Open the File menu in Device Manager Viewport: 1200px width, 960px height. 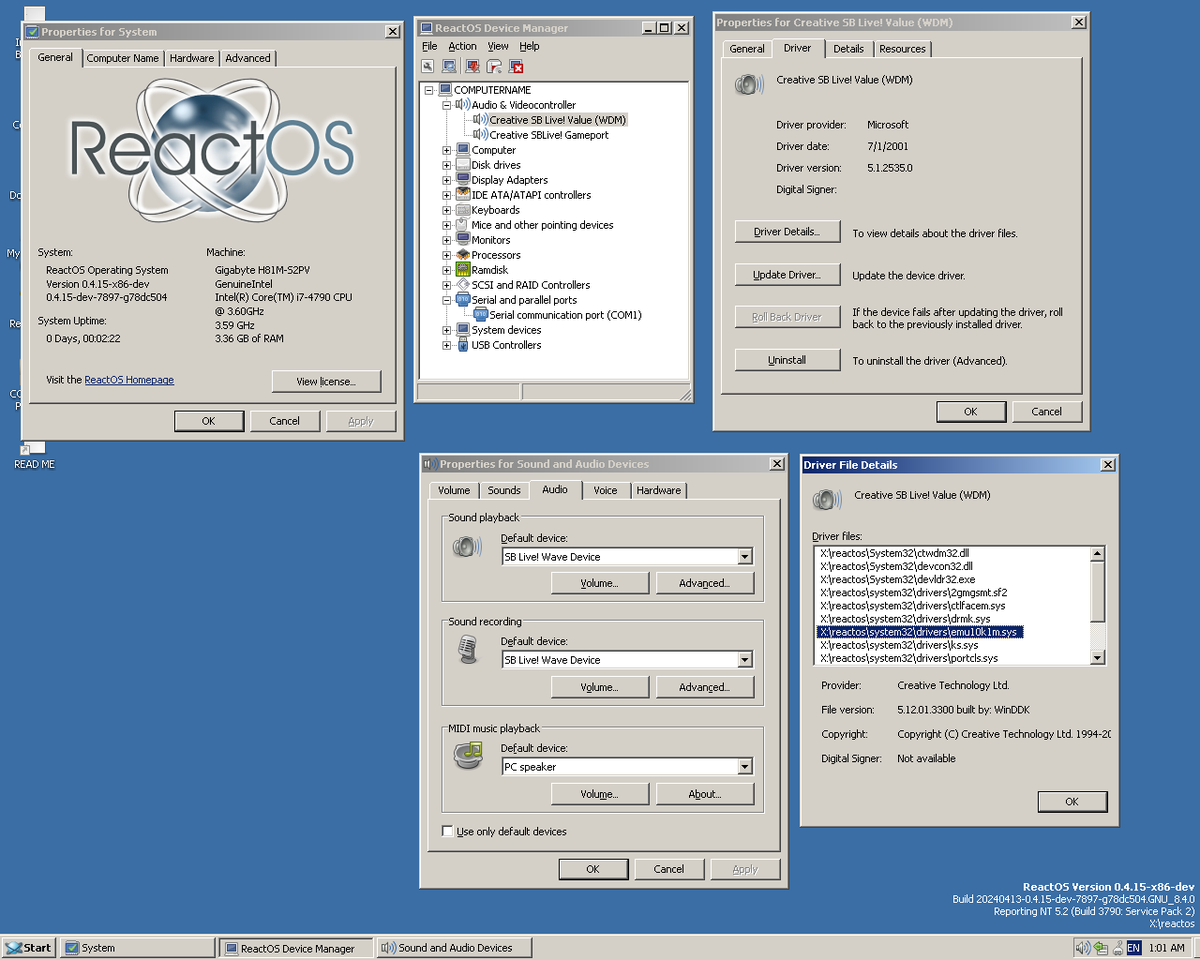[430, 46]
